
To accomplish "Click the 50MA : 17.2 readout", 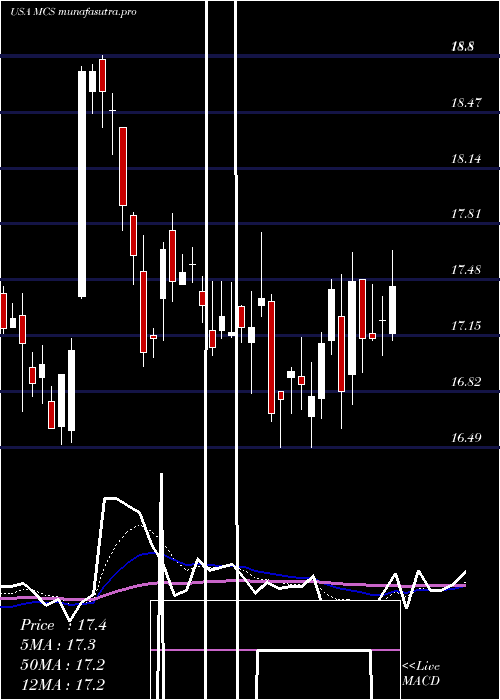I will pos(62,665).
